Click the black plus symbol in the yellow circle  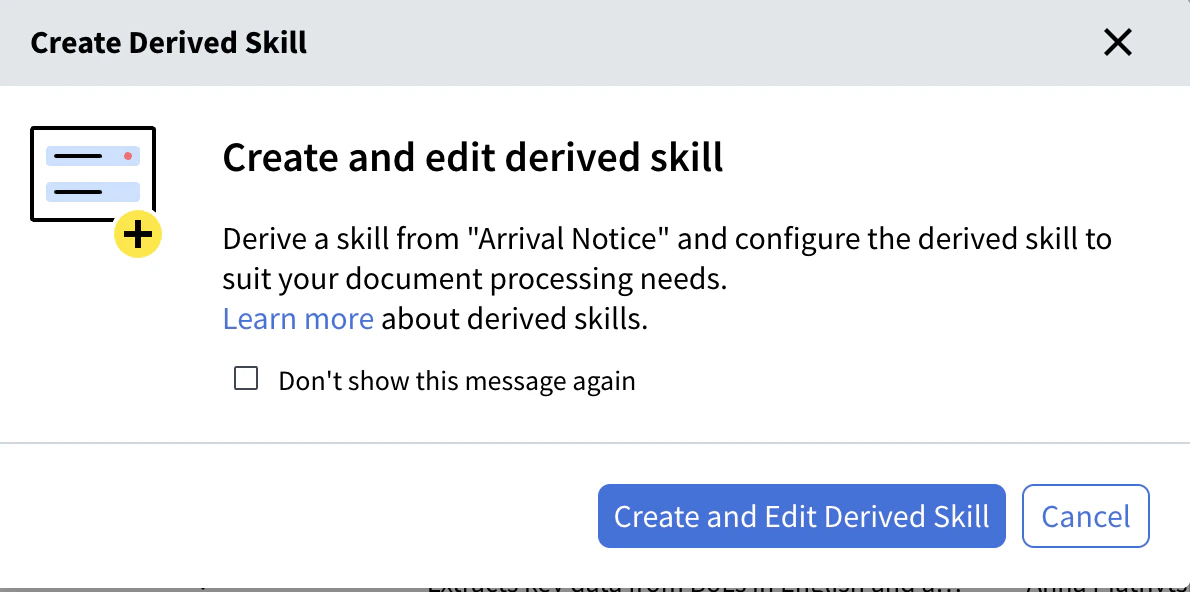click(x=138, y=234)
